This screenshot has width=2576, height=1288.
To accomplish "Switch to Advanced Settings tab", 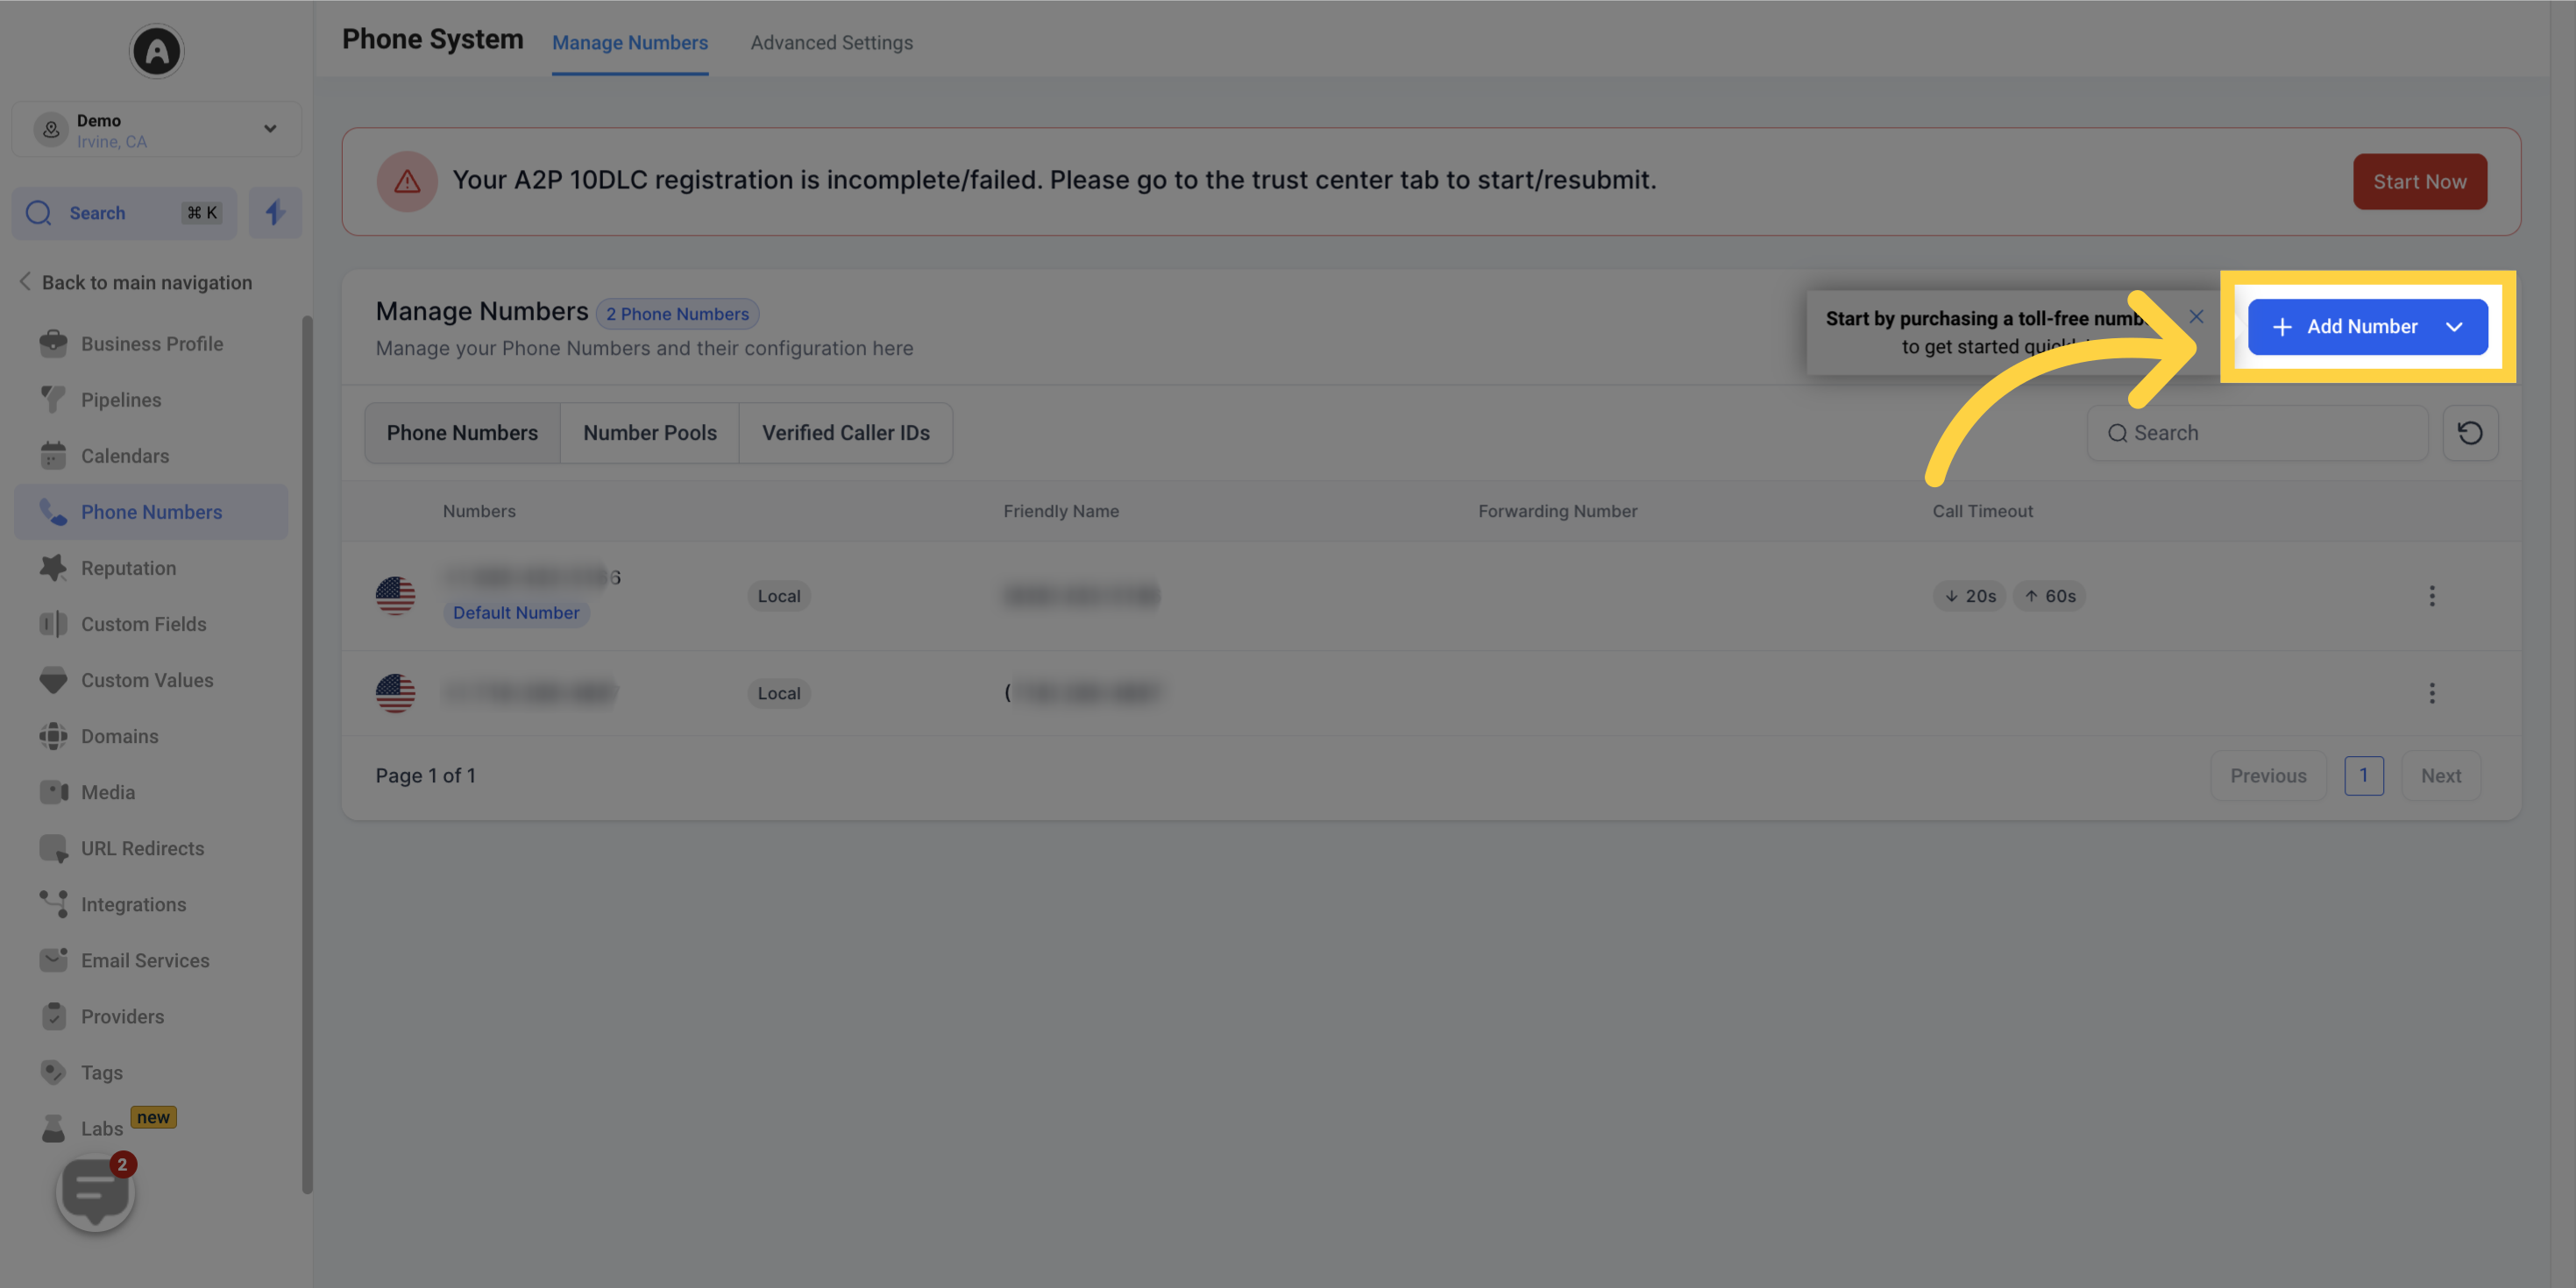I will click(831, 43).
